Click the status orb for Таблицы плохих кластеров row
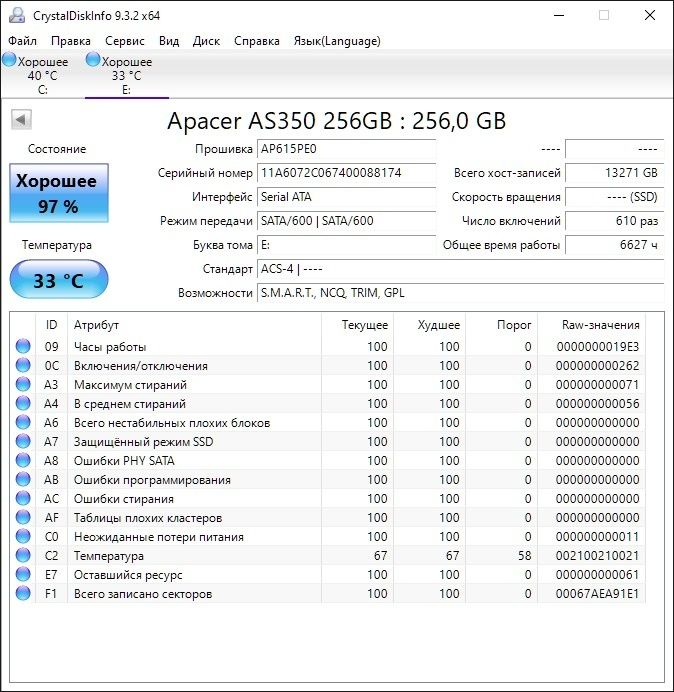Screen dimensions: 674x692 (x=23, y=517)
